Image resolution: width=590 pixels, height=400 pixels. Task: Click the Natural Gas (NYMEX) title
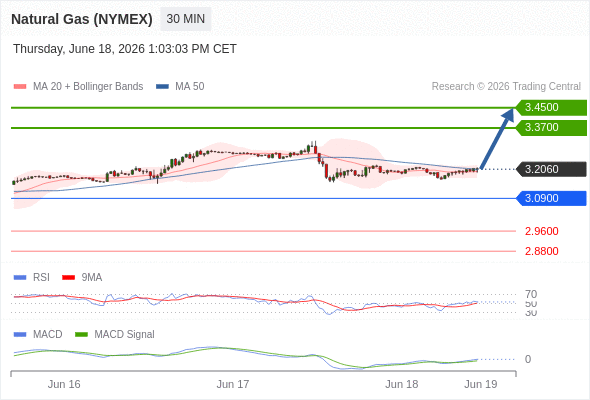pyautogui.click(x=82, y=19)
